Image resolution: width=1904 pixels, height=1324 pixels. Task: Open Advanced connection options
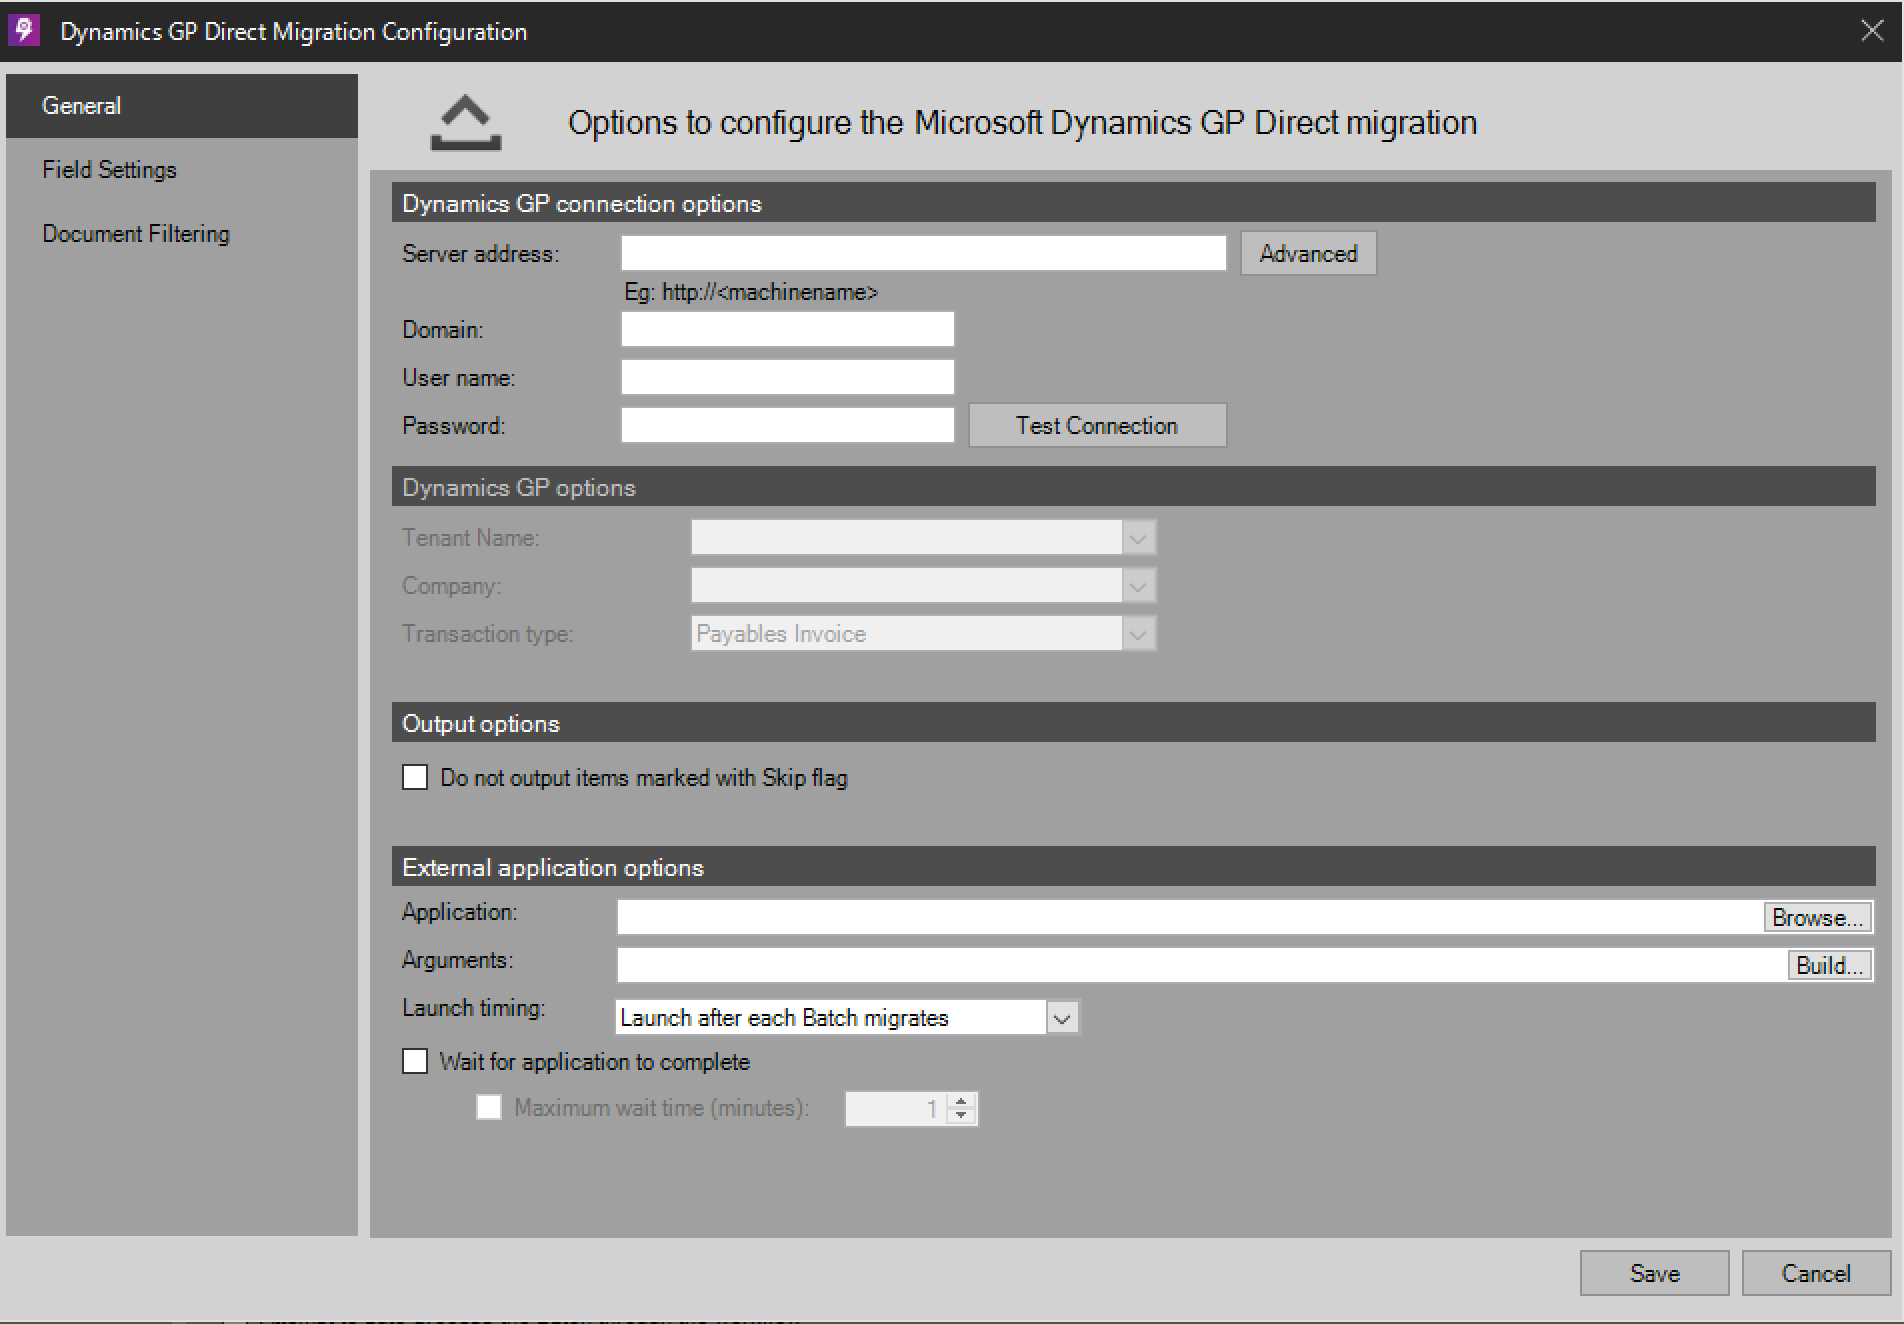click(1308, 253)
